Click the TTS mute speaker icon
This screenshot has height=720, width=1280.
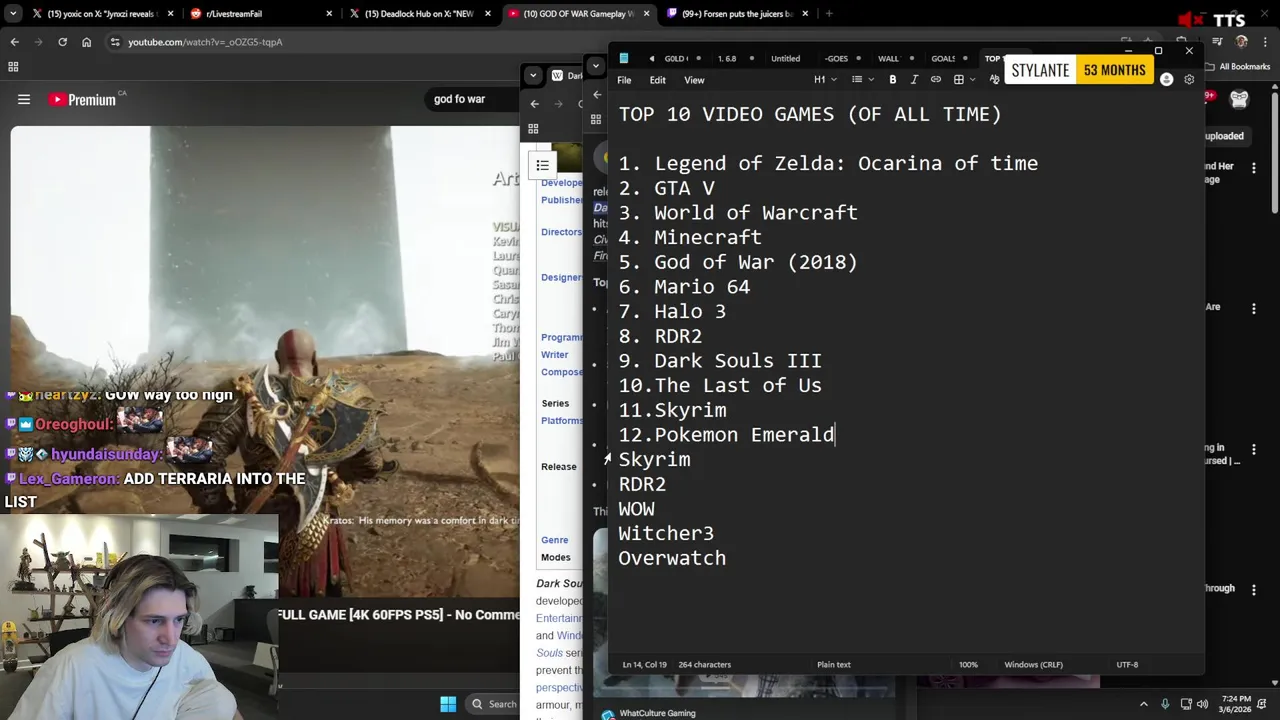1190,20
